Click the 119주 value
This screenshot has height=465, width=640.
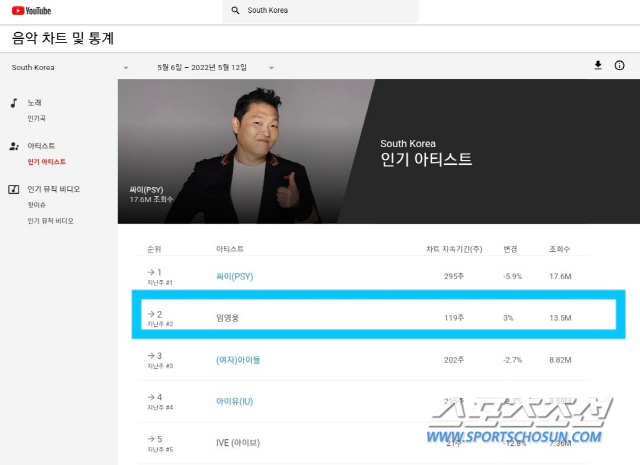pyautogui.click(x=454, y=318)
